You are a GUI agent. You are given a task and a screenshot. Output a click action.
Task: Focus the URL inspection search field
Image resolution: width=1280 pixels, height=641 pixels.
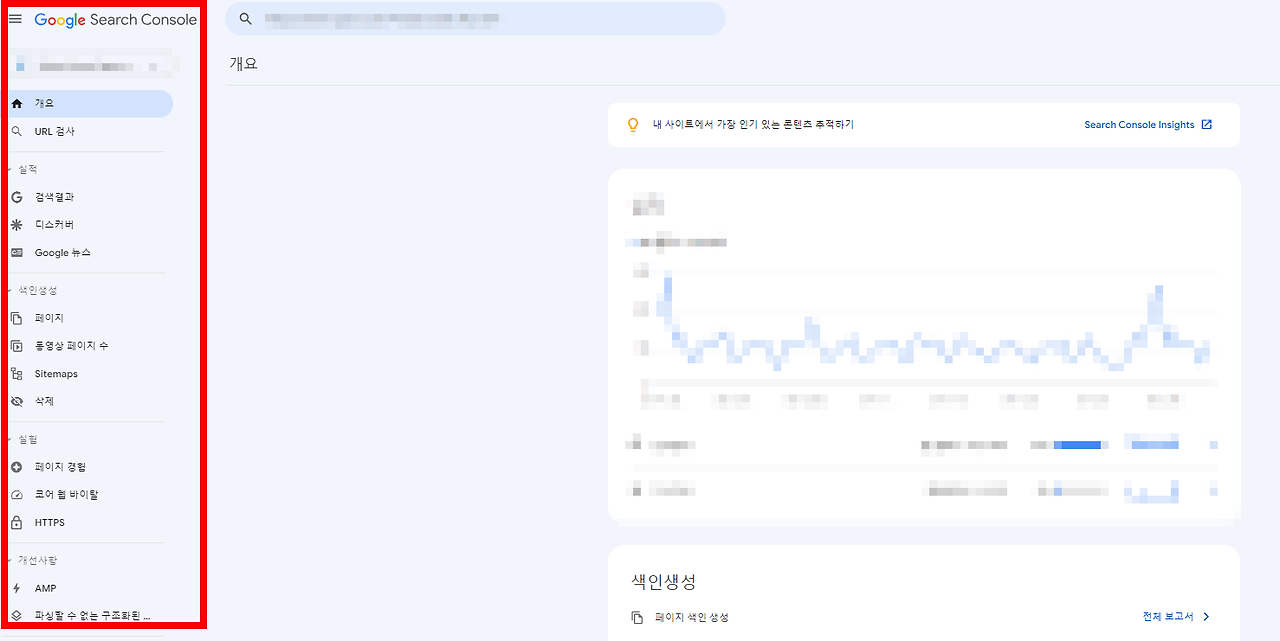475,19
